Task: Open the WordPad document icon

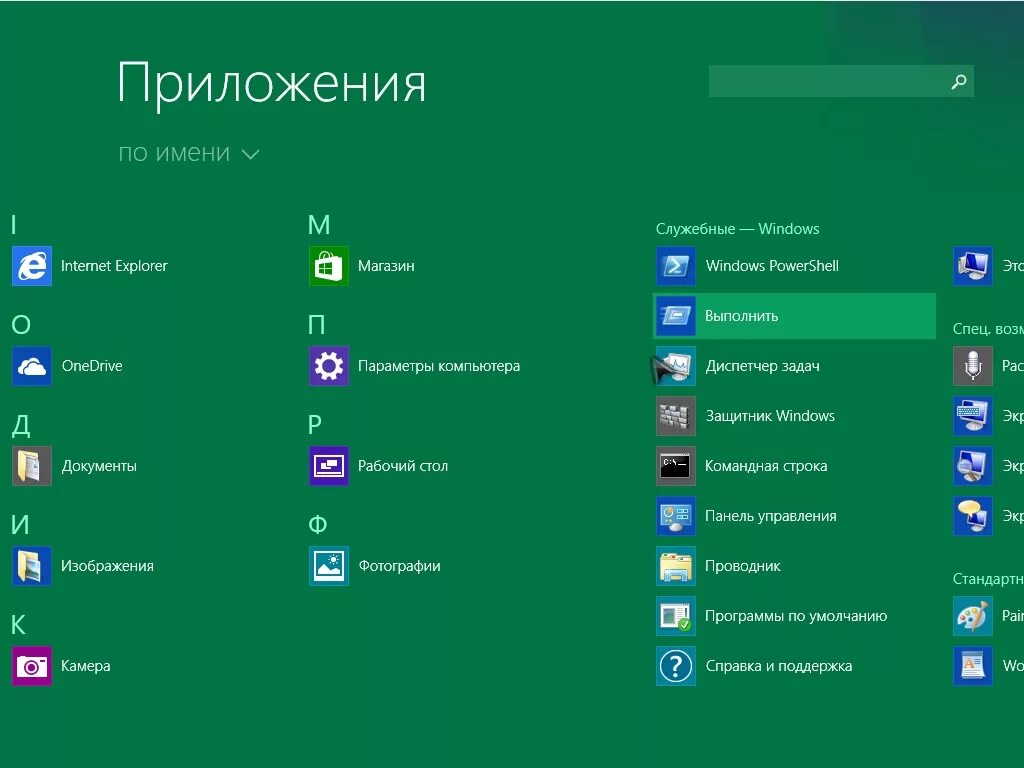Action: (x=972, y=665)
